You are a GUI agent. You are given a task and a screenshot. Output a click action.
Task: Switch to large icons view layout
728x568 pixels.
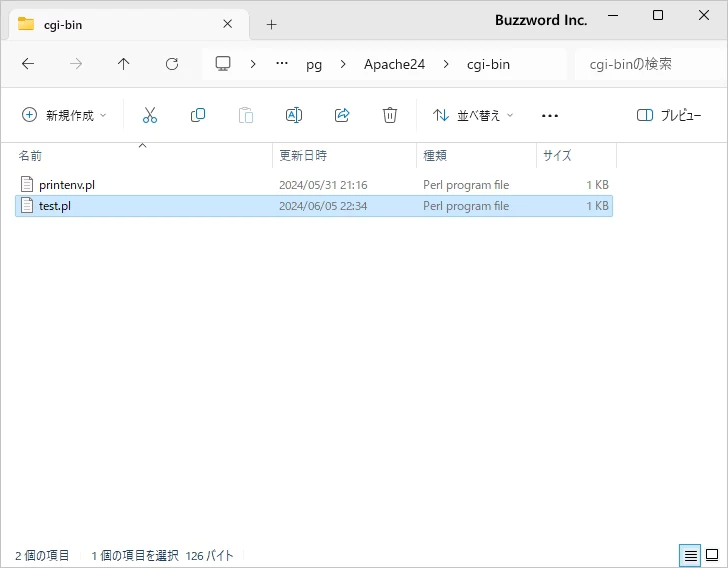(712, 555)
